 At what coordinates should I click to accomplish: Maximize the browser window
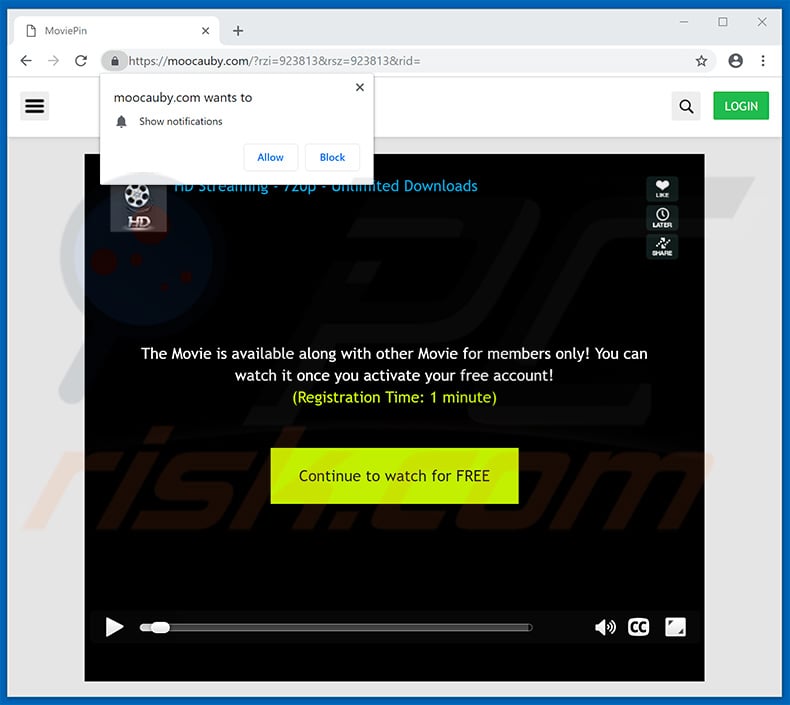[x=723, y=22]
